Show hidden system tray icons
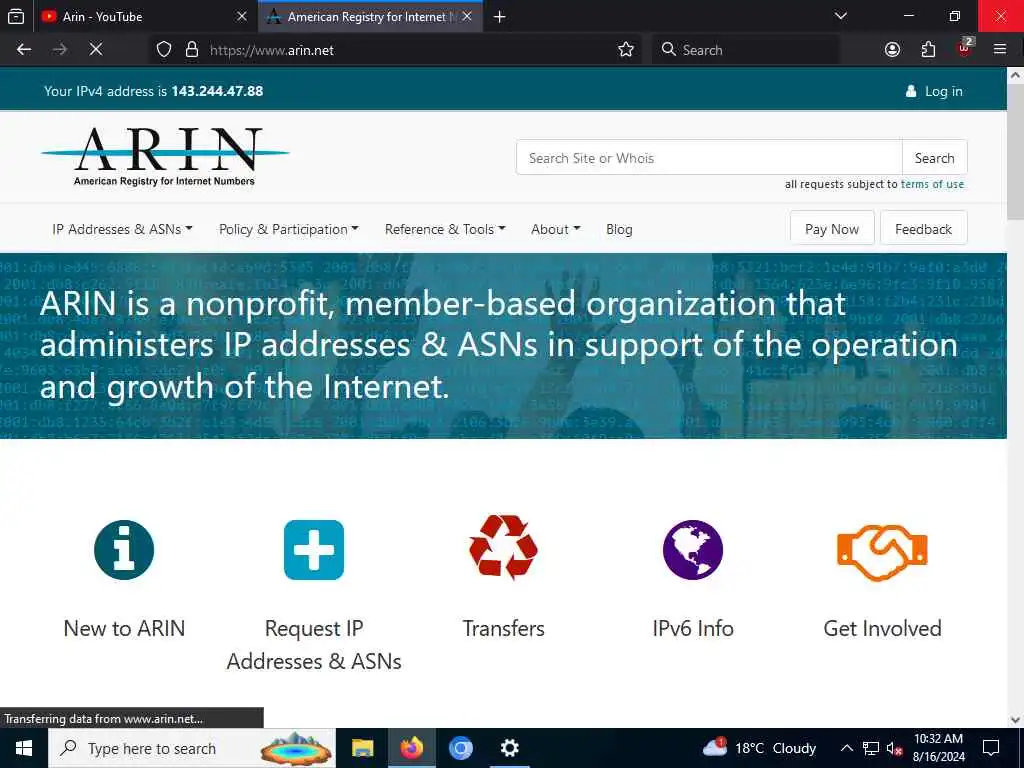1024x768 pixels. [x=846, y=748]
